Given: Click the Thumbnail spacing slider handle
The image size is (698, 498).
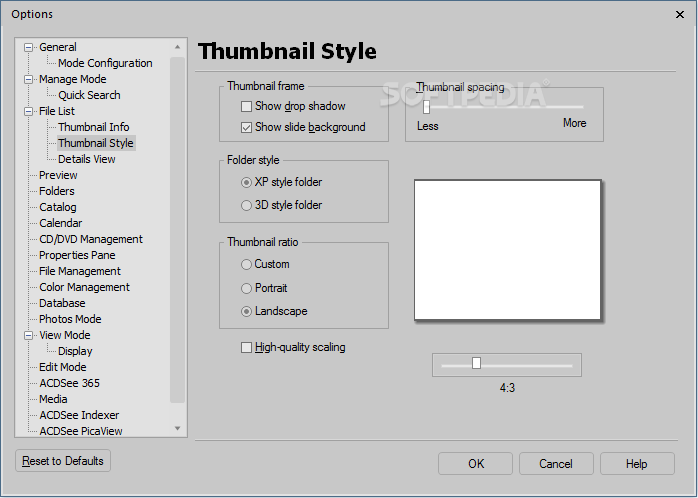Looking at the screenshot, I should [426, 107].
